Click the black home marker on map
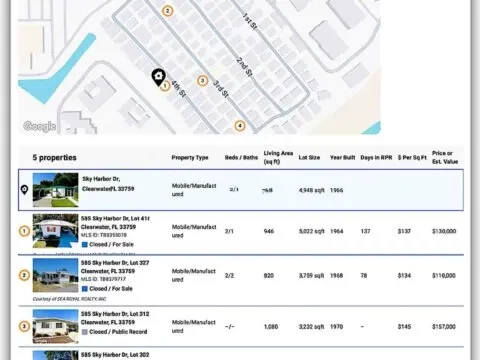 click(158, 77)
